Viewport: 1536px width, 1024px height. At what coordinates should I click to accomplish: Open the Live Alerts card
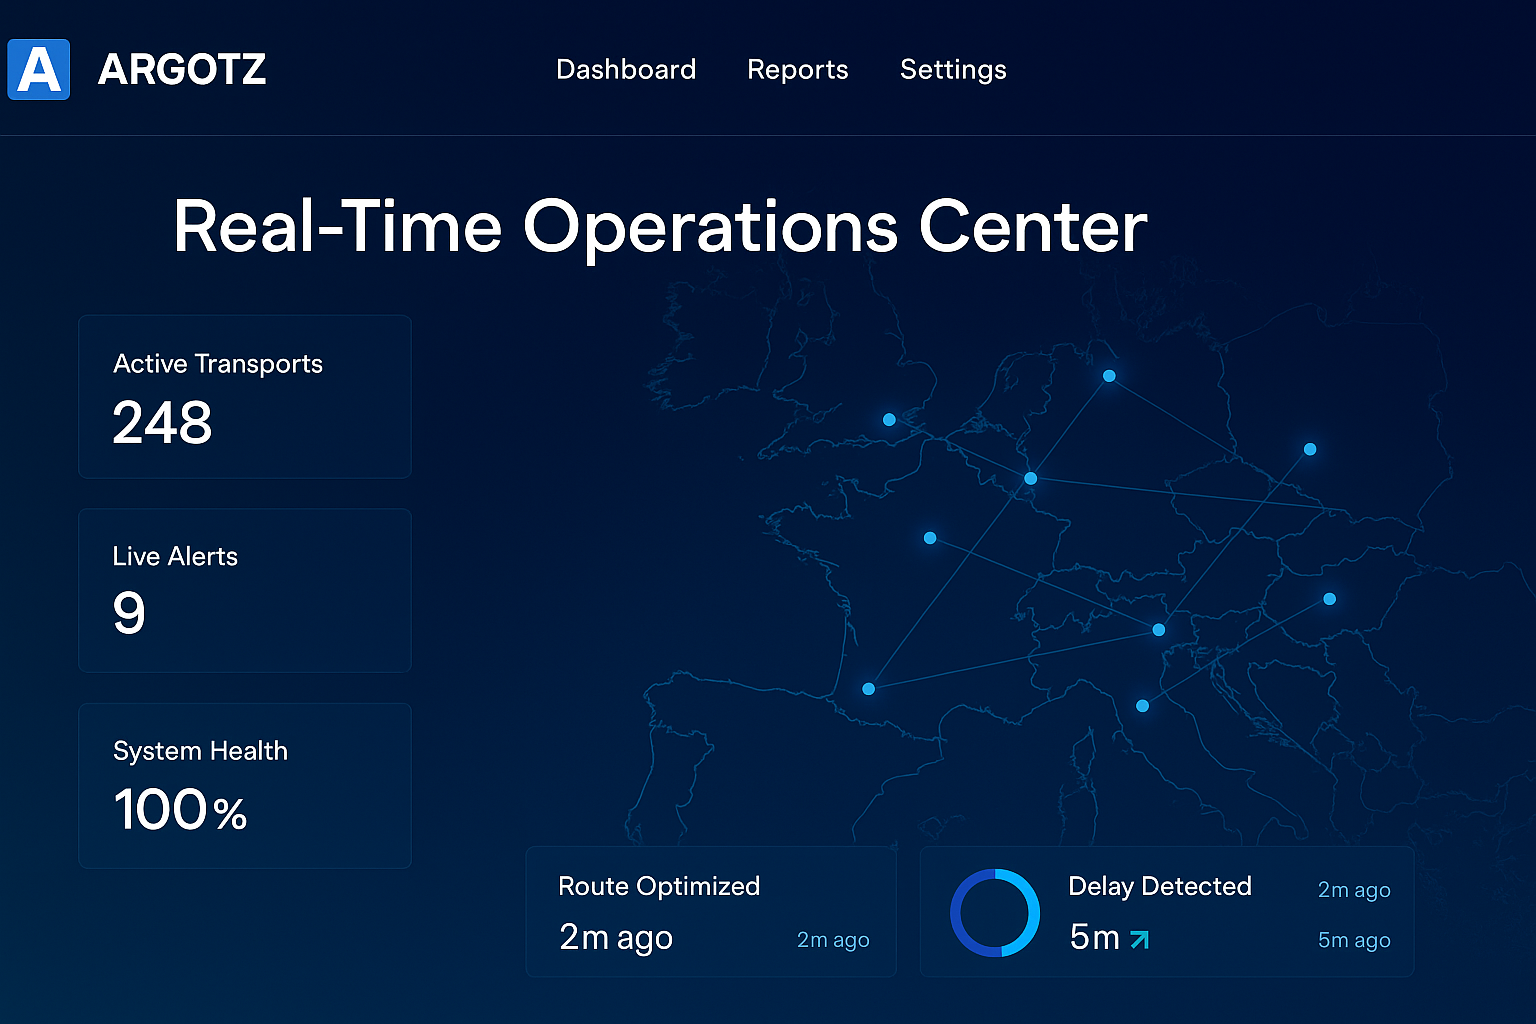coord(245,590)
